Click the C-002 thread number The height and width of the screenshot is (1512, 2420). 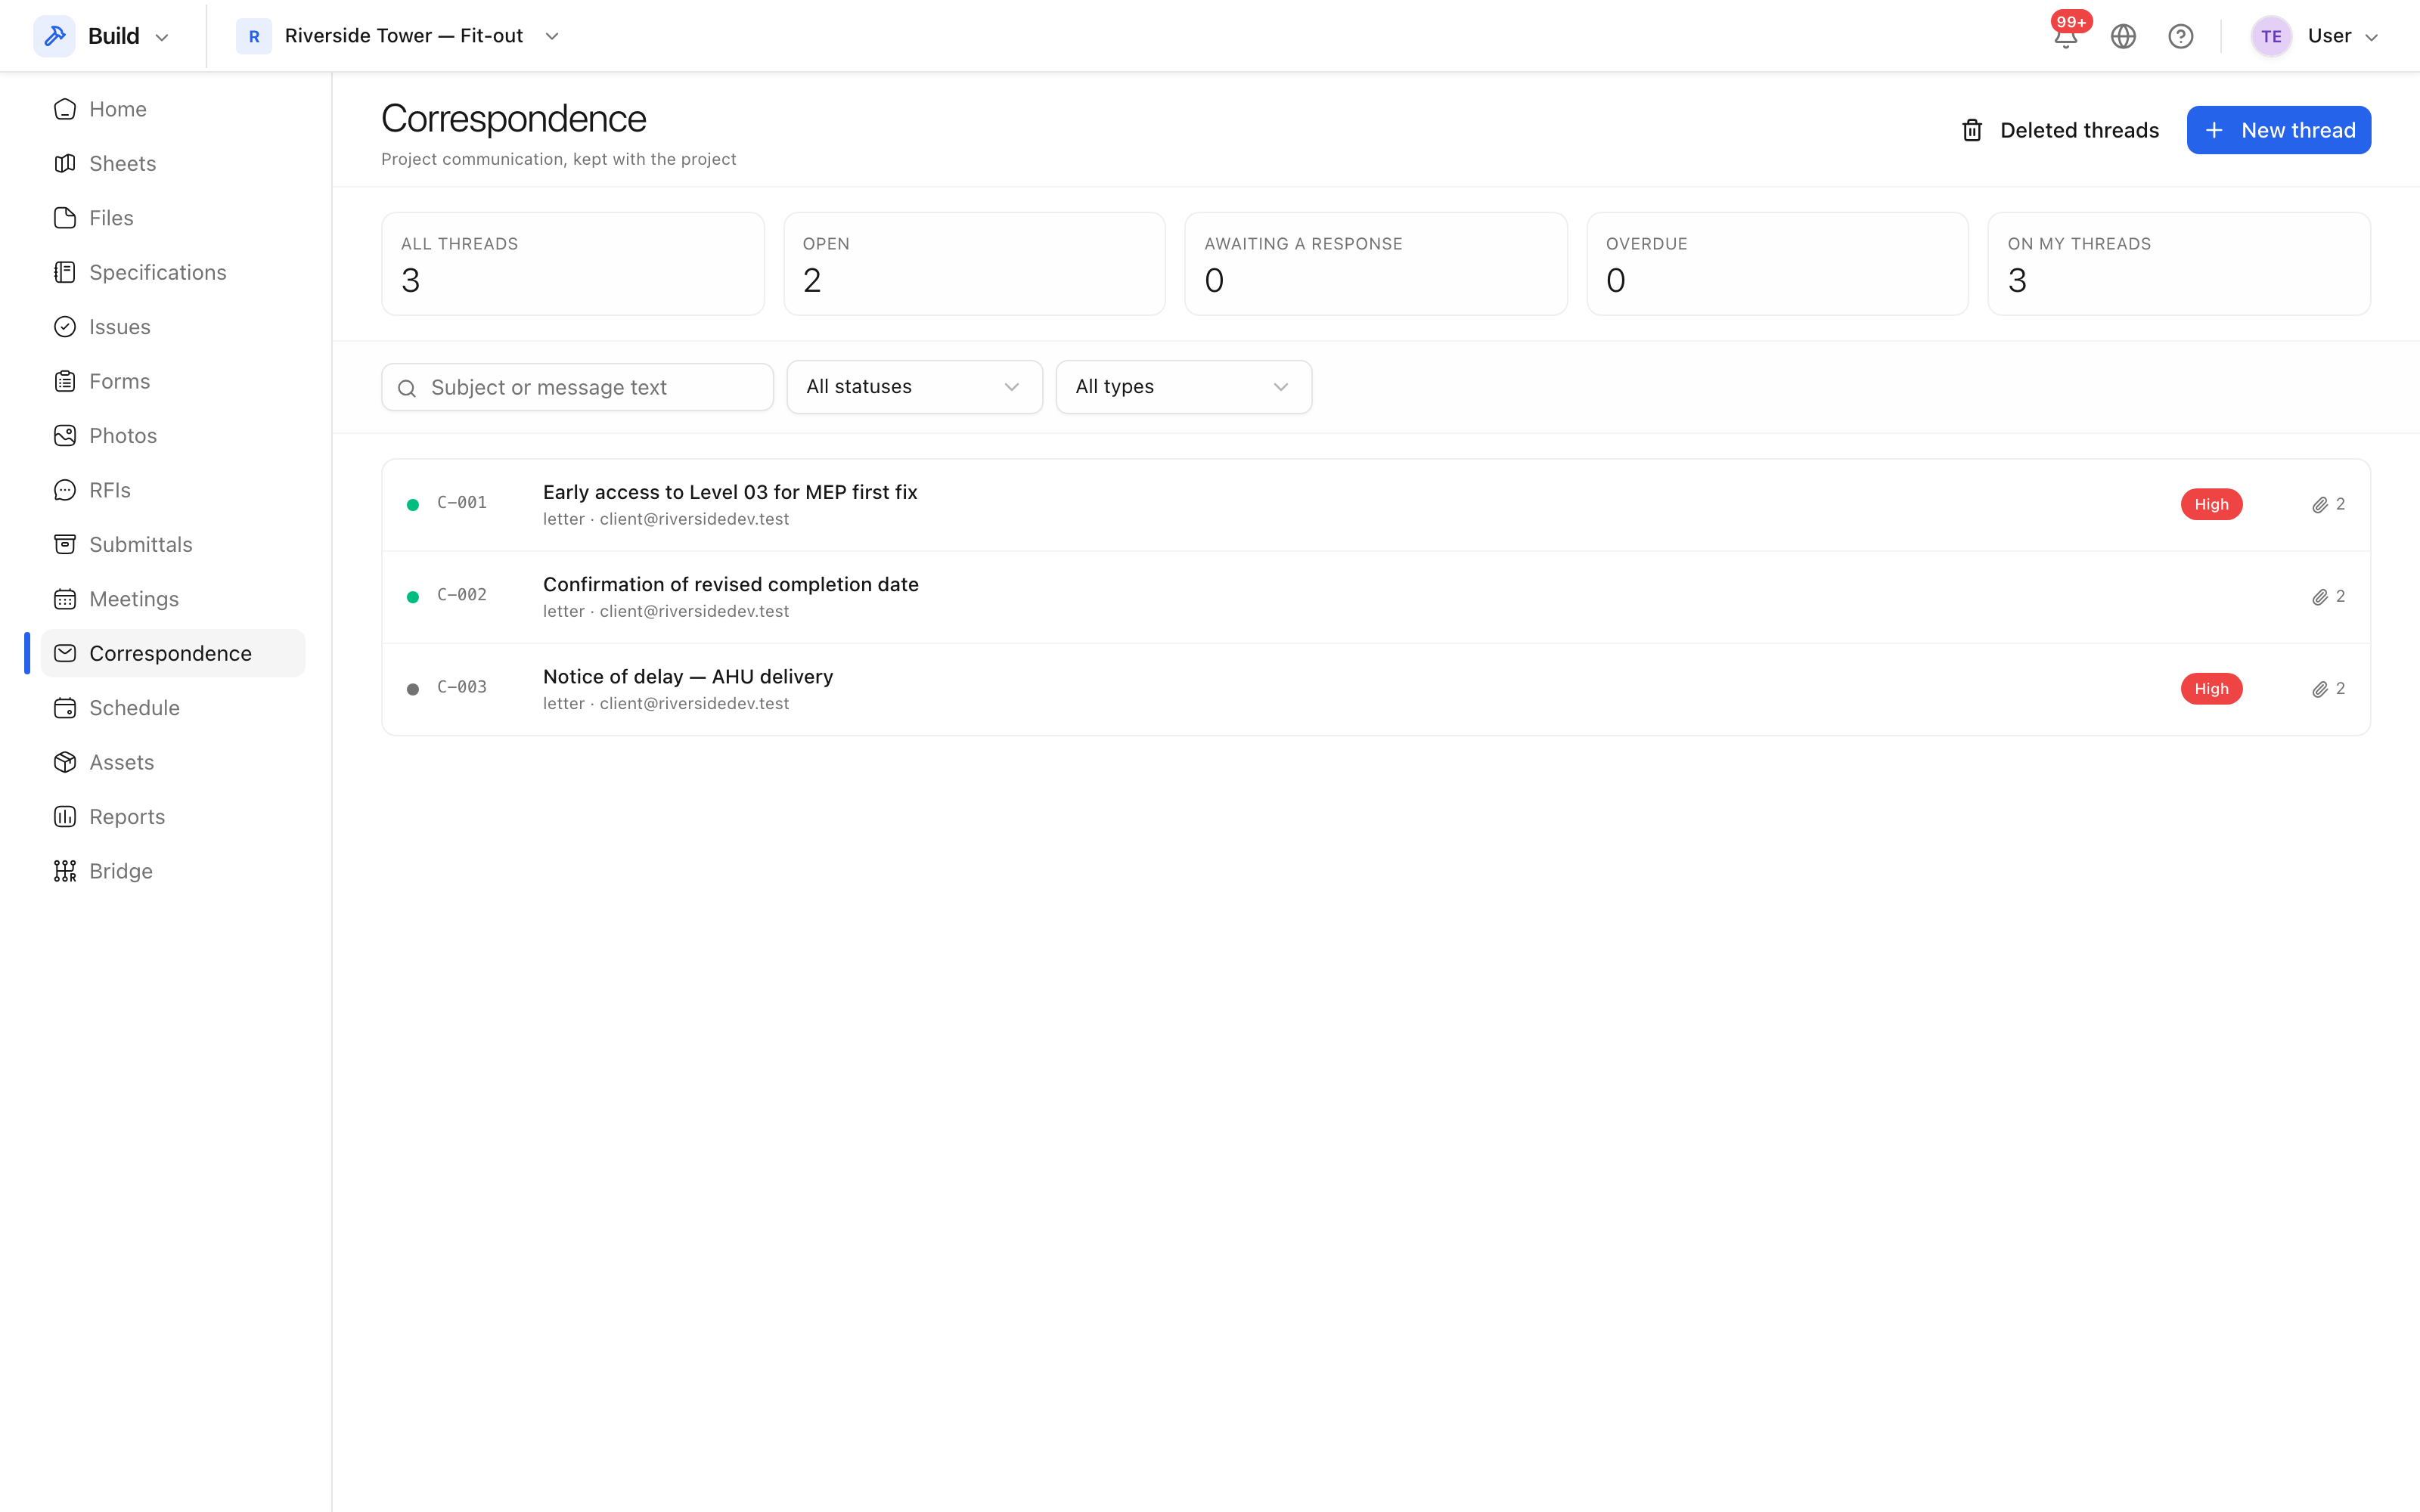tap(462, 595)
